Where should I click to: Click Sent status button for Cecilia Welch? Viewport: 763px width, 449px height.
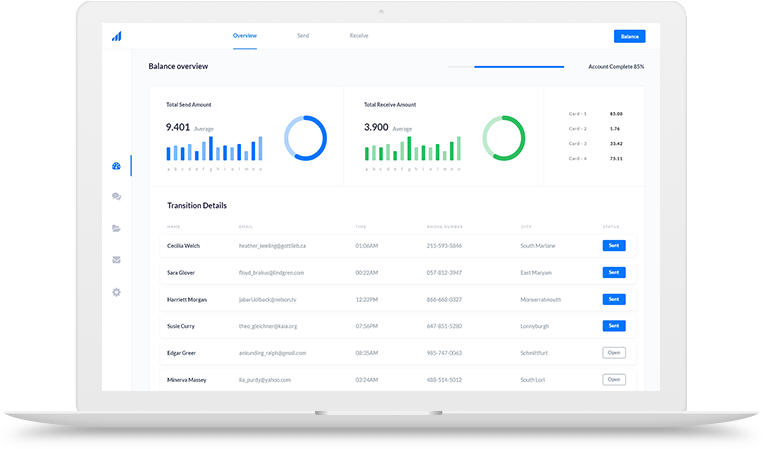[614, 245]
